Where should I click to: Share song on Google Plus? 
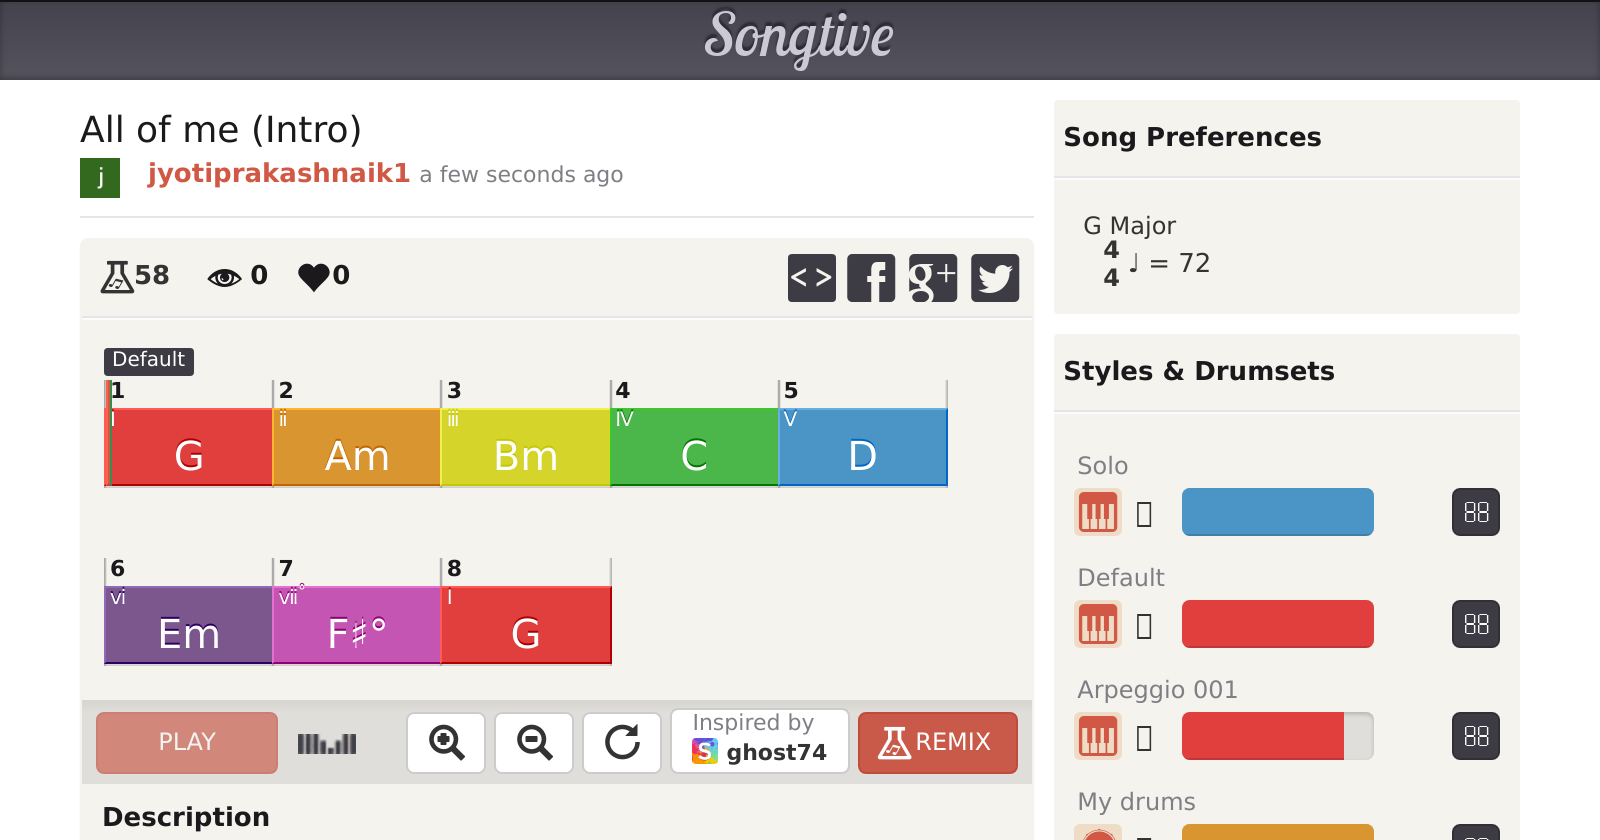[932, 277]
